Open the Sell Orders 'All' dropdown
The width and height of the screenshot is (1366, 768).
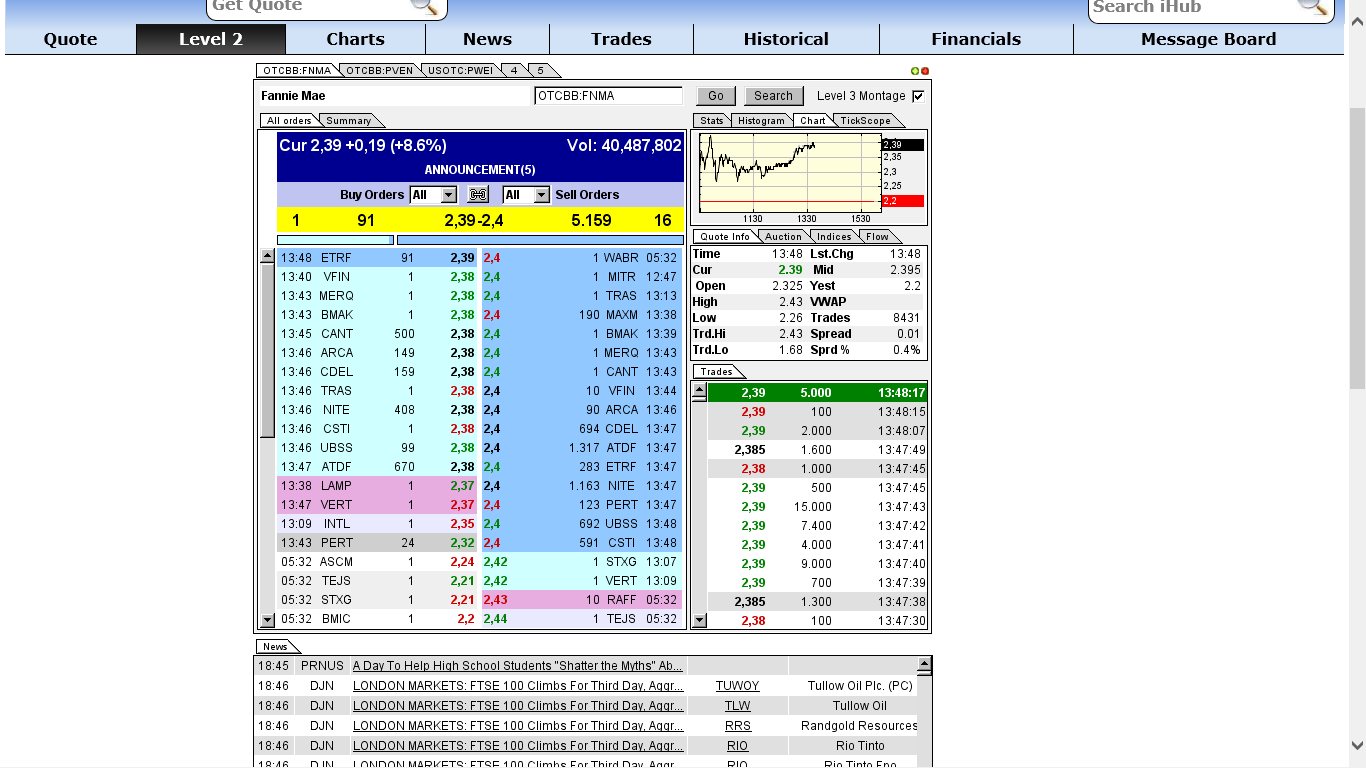pos(527,195)
